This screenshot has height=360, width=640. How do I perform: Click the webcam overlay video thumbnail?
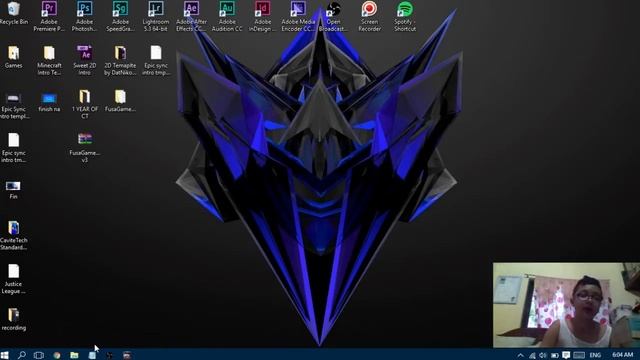[x=566, y=305]
